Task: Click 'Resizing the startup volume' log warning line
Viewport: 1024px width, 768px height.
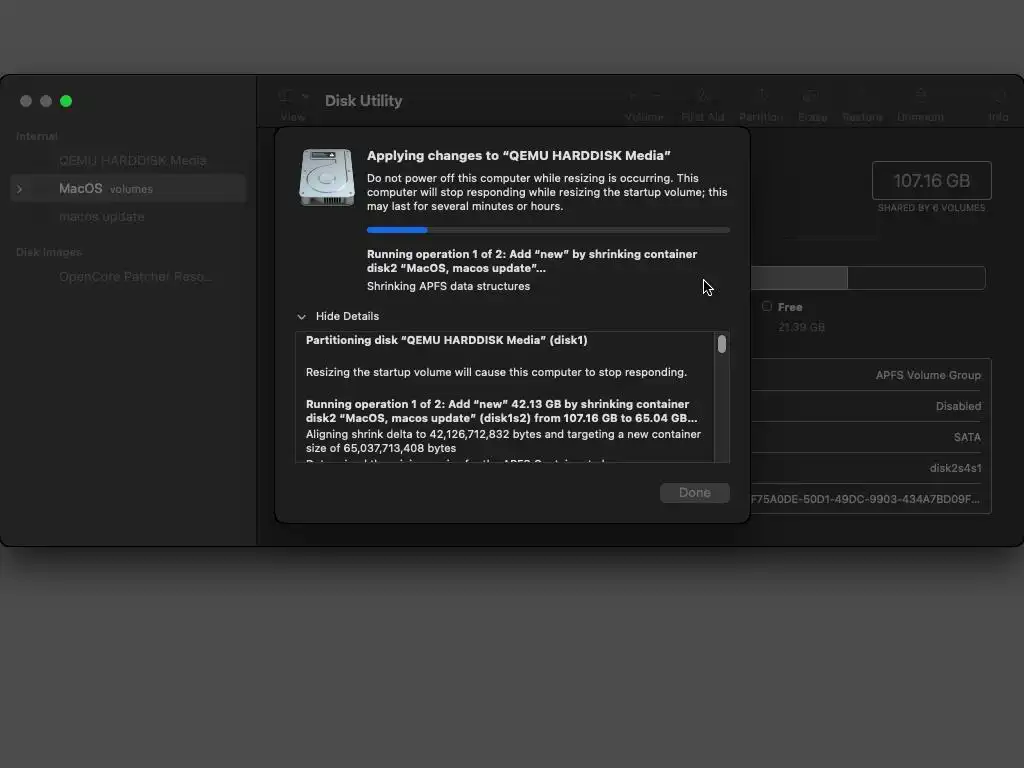Action: pyautogui.click(x=496, y=372)
